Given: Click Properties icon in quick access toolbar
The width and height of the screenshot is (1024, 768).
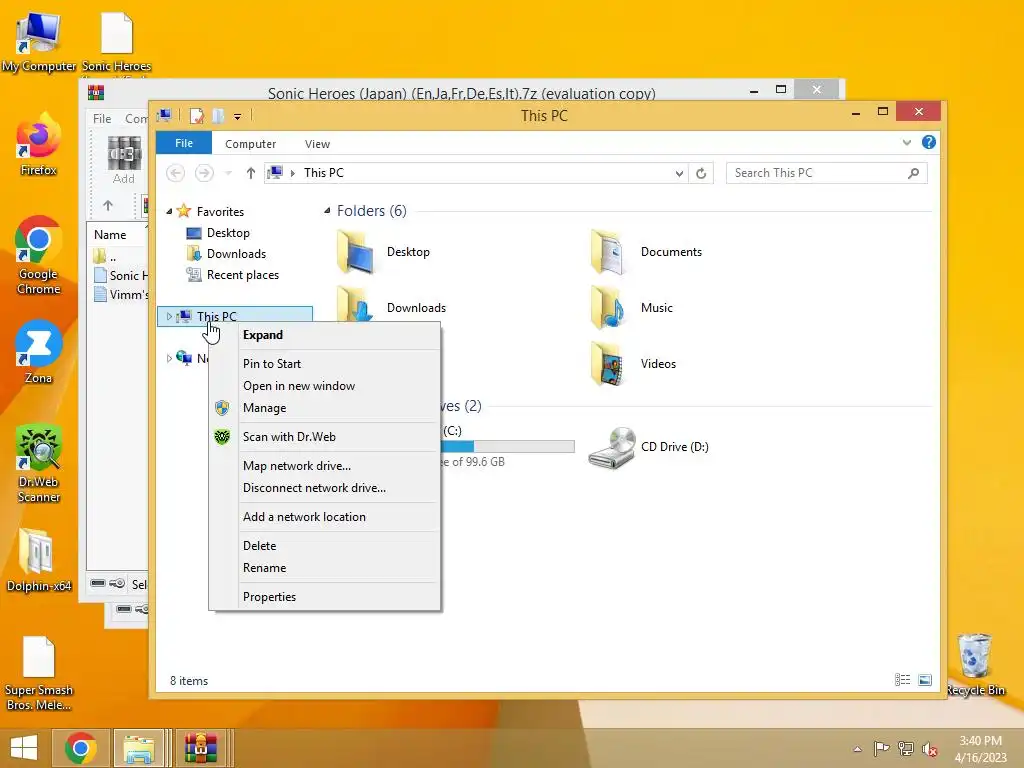Looking at the screenshot, I should [197, 116].
